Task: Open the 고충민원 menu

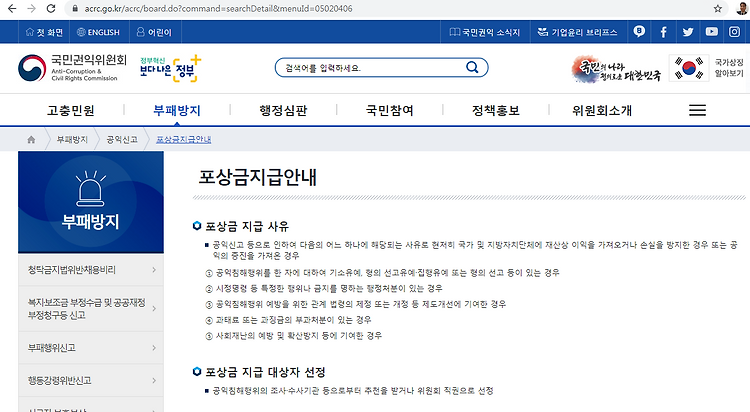Action: click(70, 111)
